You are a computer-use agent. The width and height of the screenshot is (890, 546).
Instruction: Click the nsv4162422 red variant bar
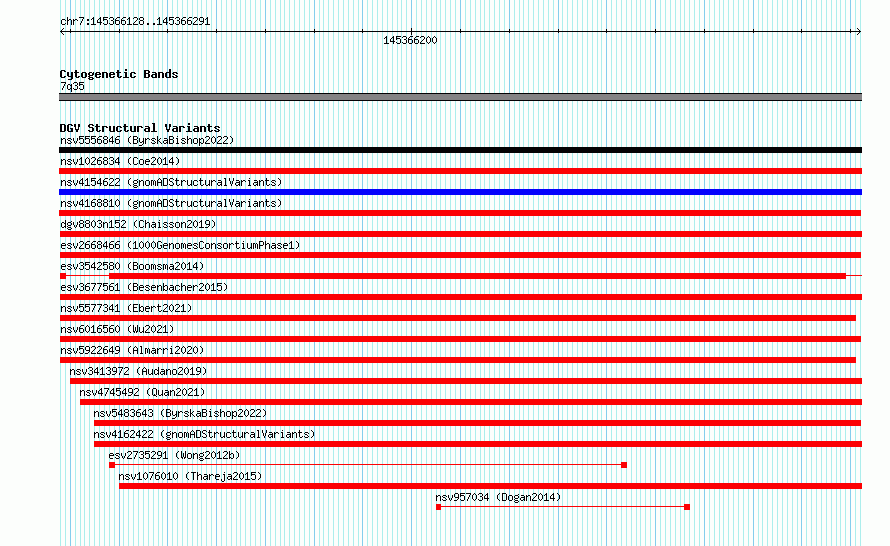tap(478, 444)
